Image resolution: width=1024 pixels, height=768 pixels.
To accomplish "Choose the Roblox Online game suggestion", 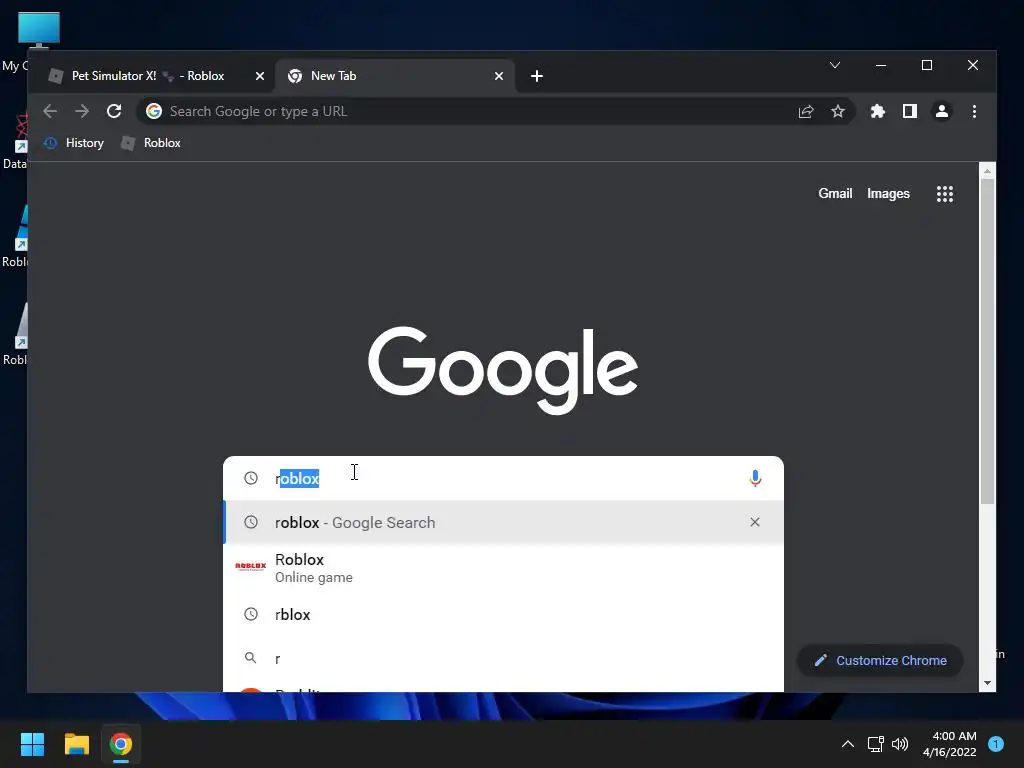I will pos(503,568).
